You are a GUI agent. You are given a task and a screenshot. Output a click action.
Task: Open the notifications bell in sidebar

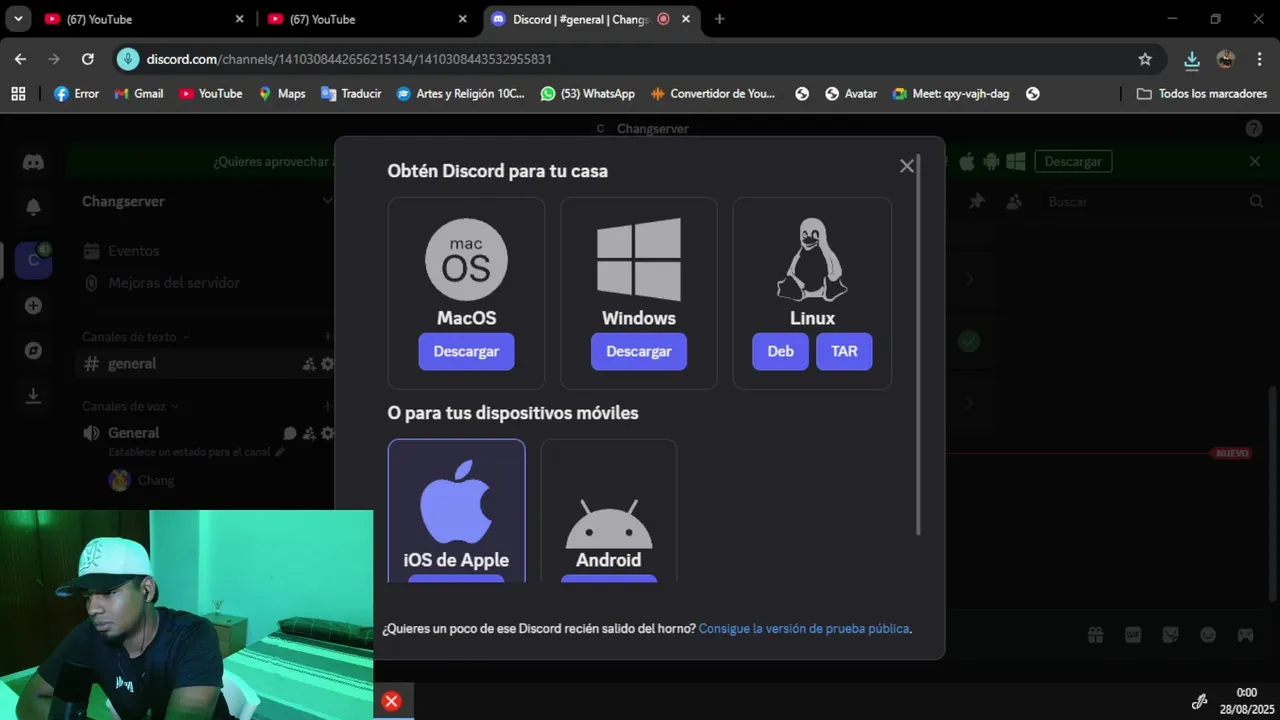[33, 207]
